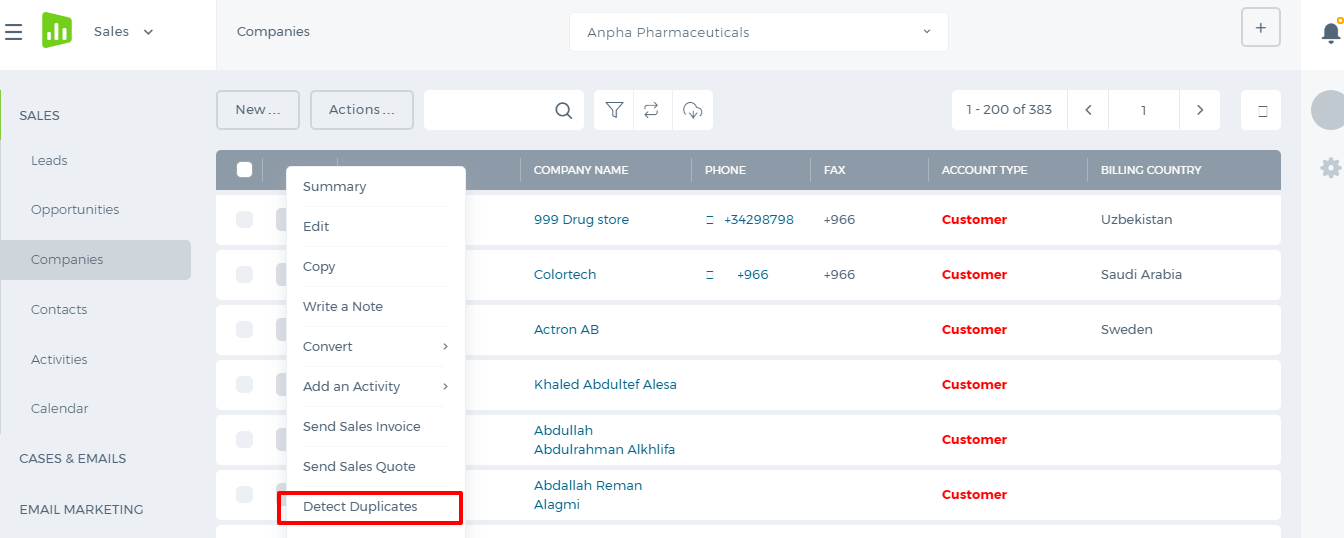Click the search magnifier icon

coord(564,110)
